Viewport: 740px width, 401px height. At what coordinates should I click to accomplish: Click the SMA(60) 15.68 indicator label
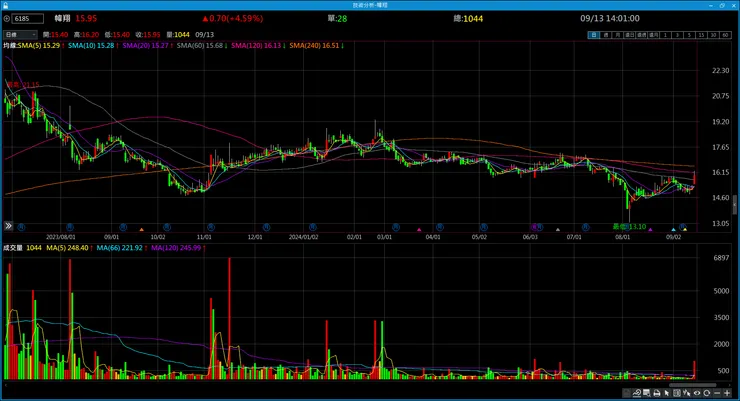[x=200, y=46]
